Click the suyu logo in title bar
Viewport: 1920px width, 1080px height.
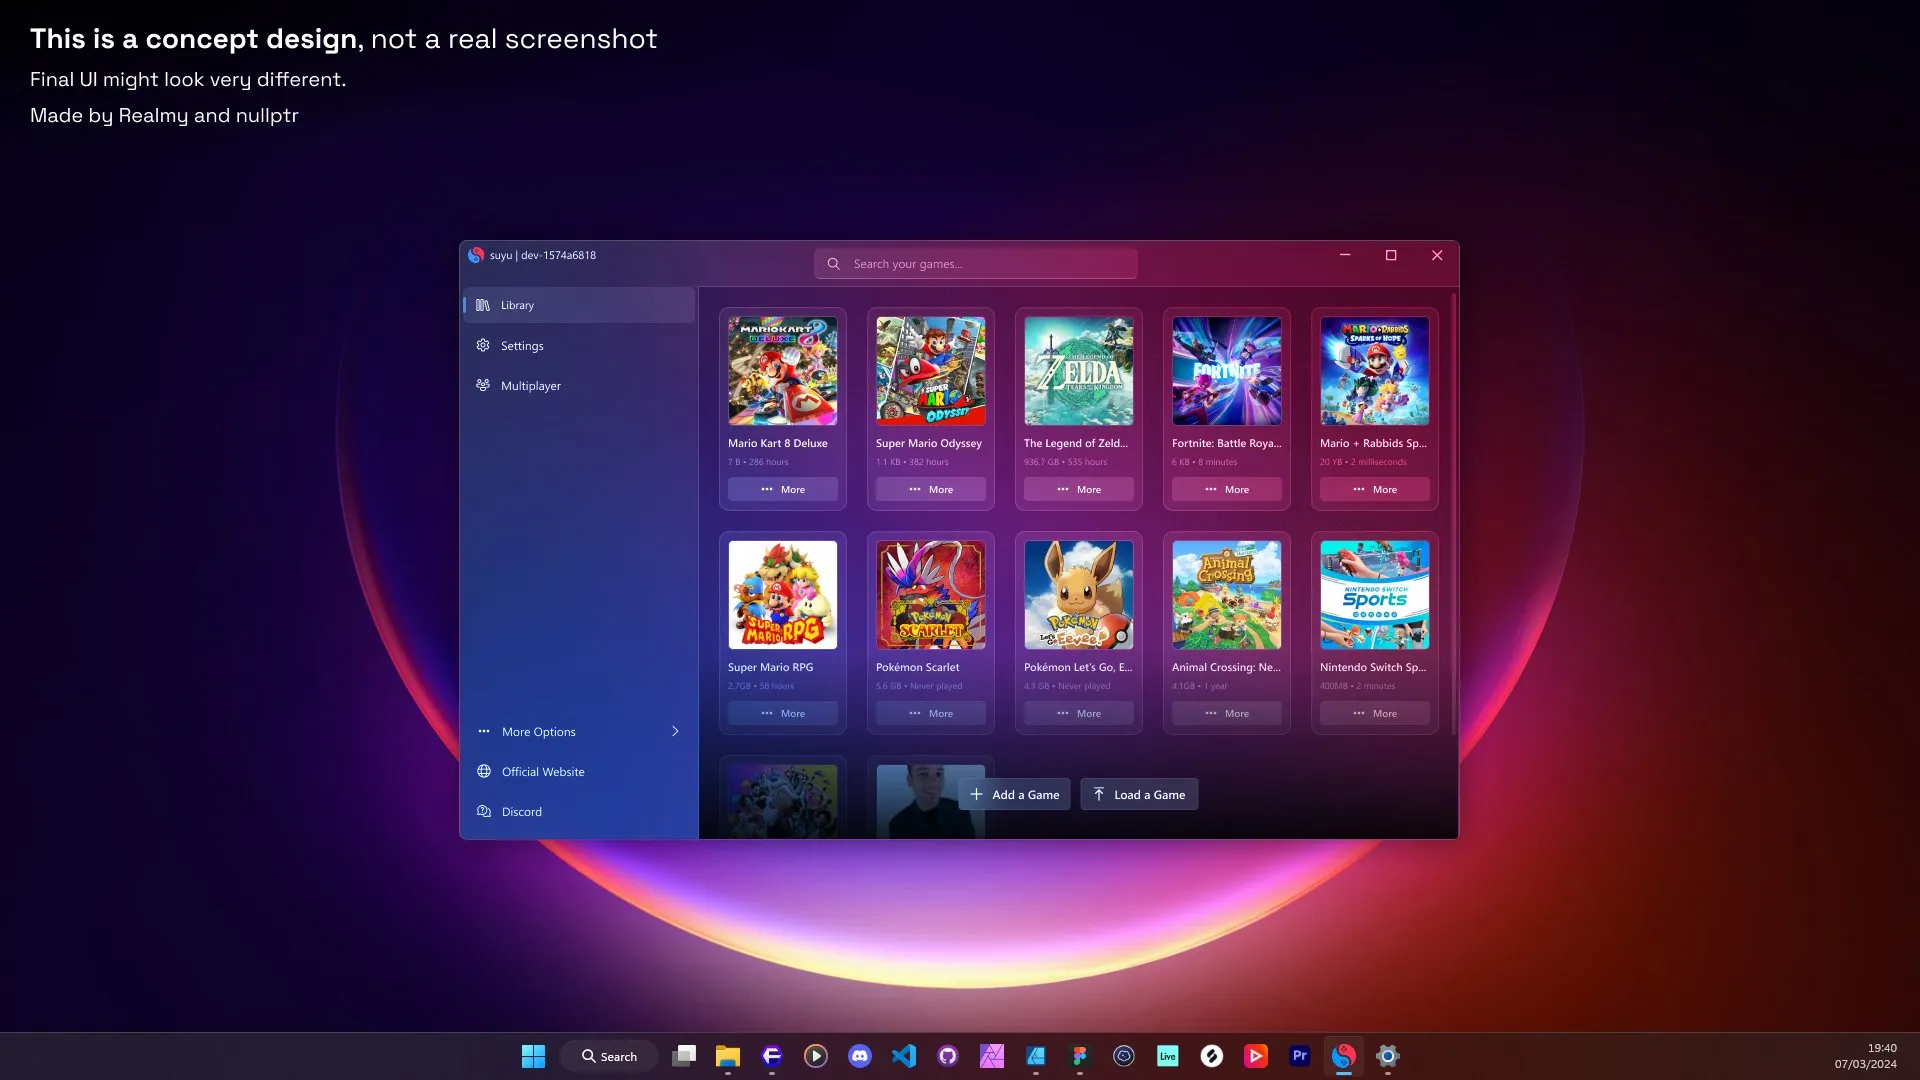click(x=476, y=255)
